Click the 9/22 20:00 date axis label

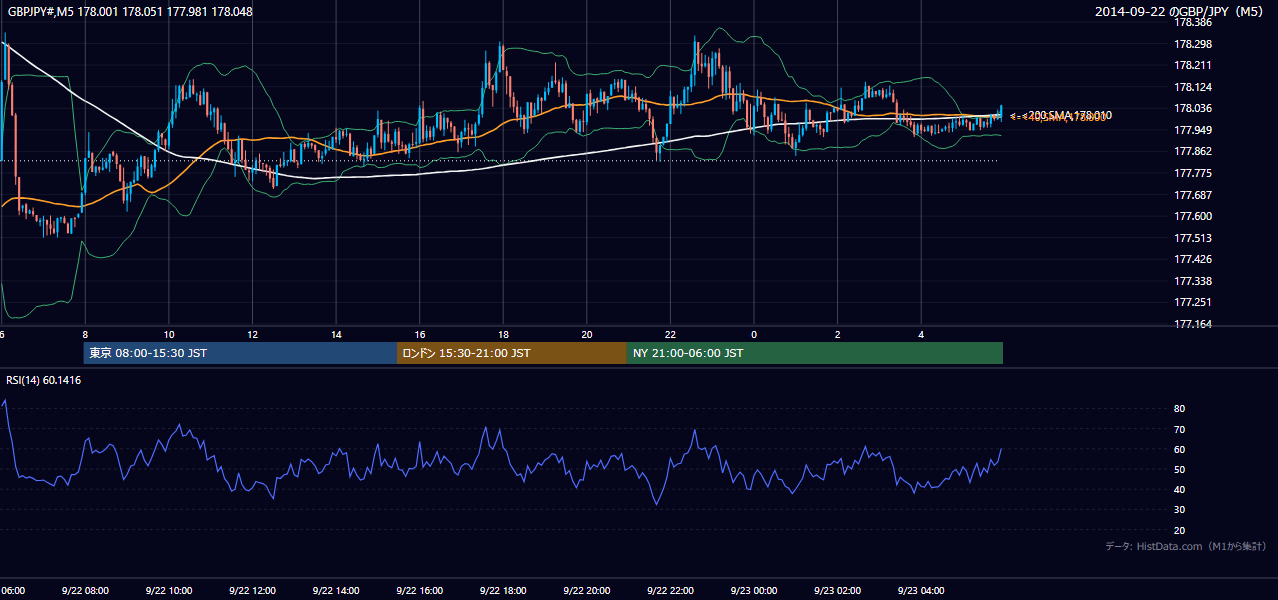[586, 591]
